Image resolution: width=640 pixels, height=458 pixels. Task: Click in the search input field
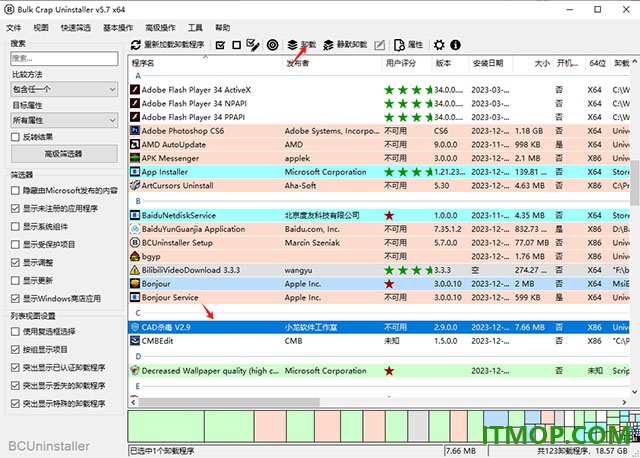point(64,58)
